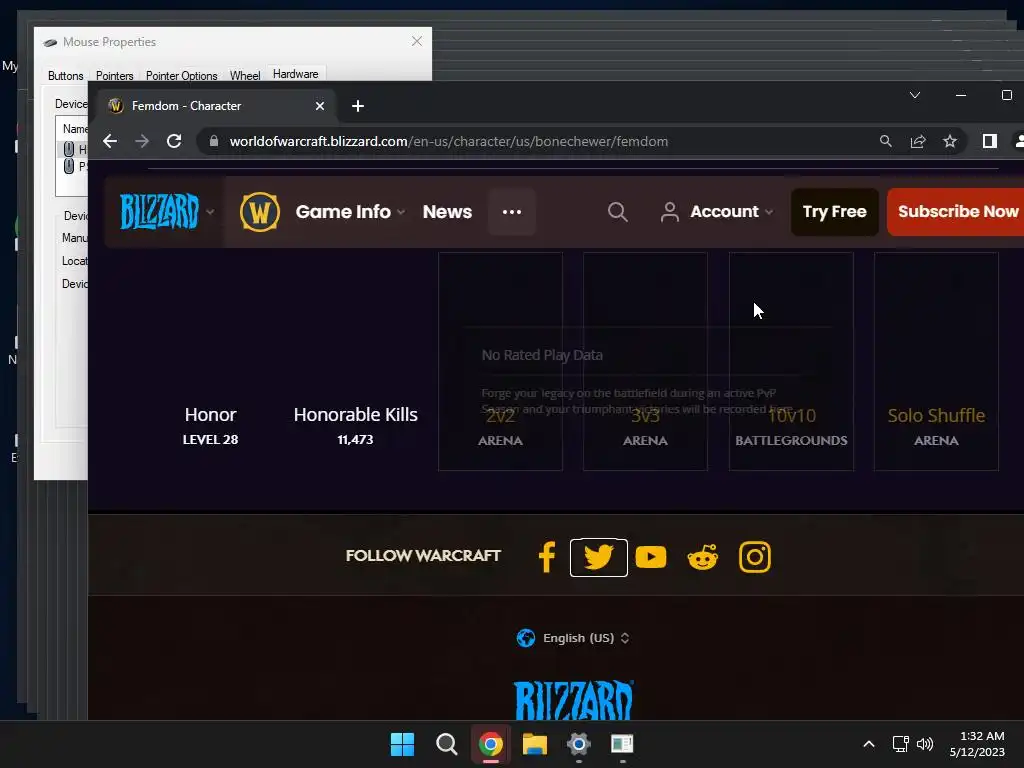Screen dimensions: 1024x768
Task: Share this page via the share icon
Action: click(918, 141)
